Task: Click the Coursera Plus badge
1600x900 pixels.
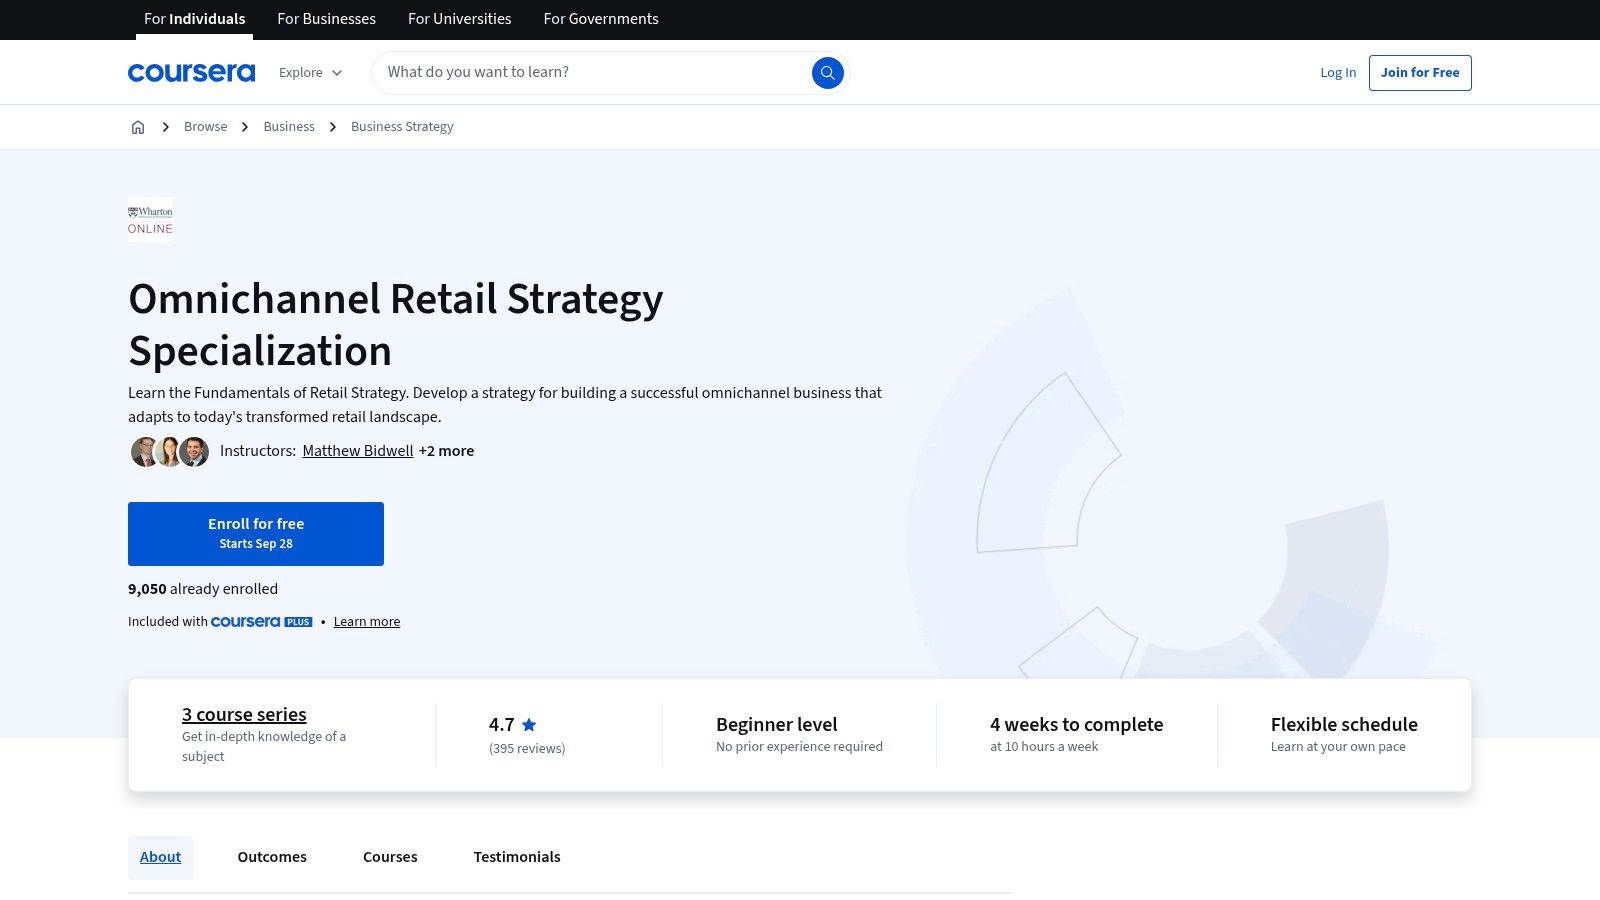Action: [260, 621]
